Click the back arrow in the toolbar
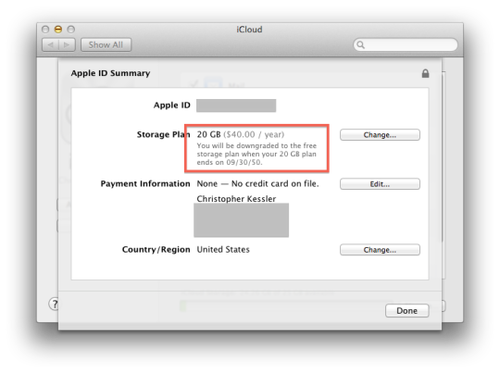Image resolution: width=500 pixels, height=373 pixels. pos(51,45)
